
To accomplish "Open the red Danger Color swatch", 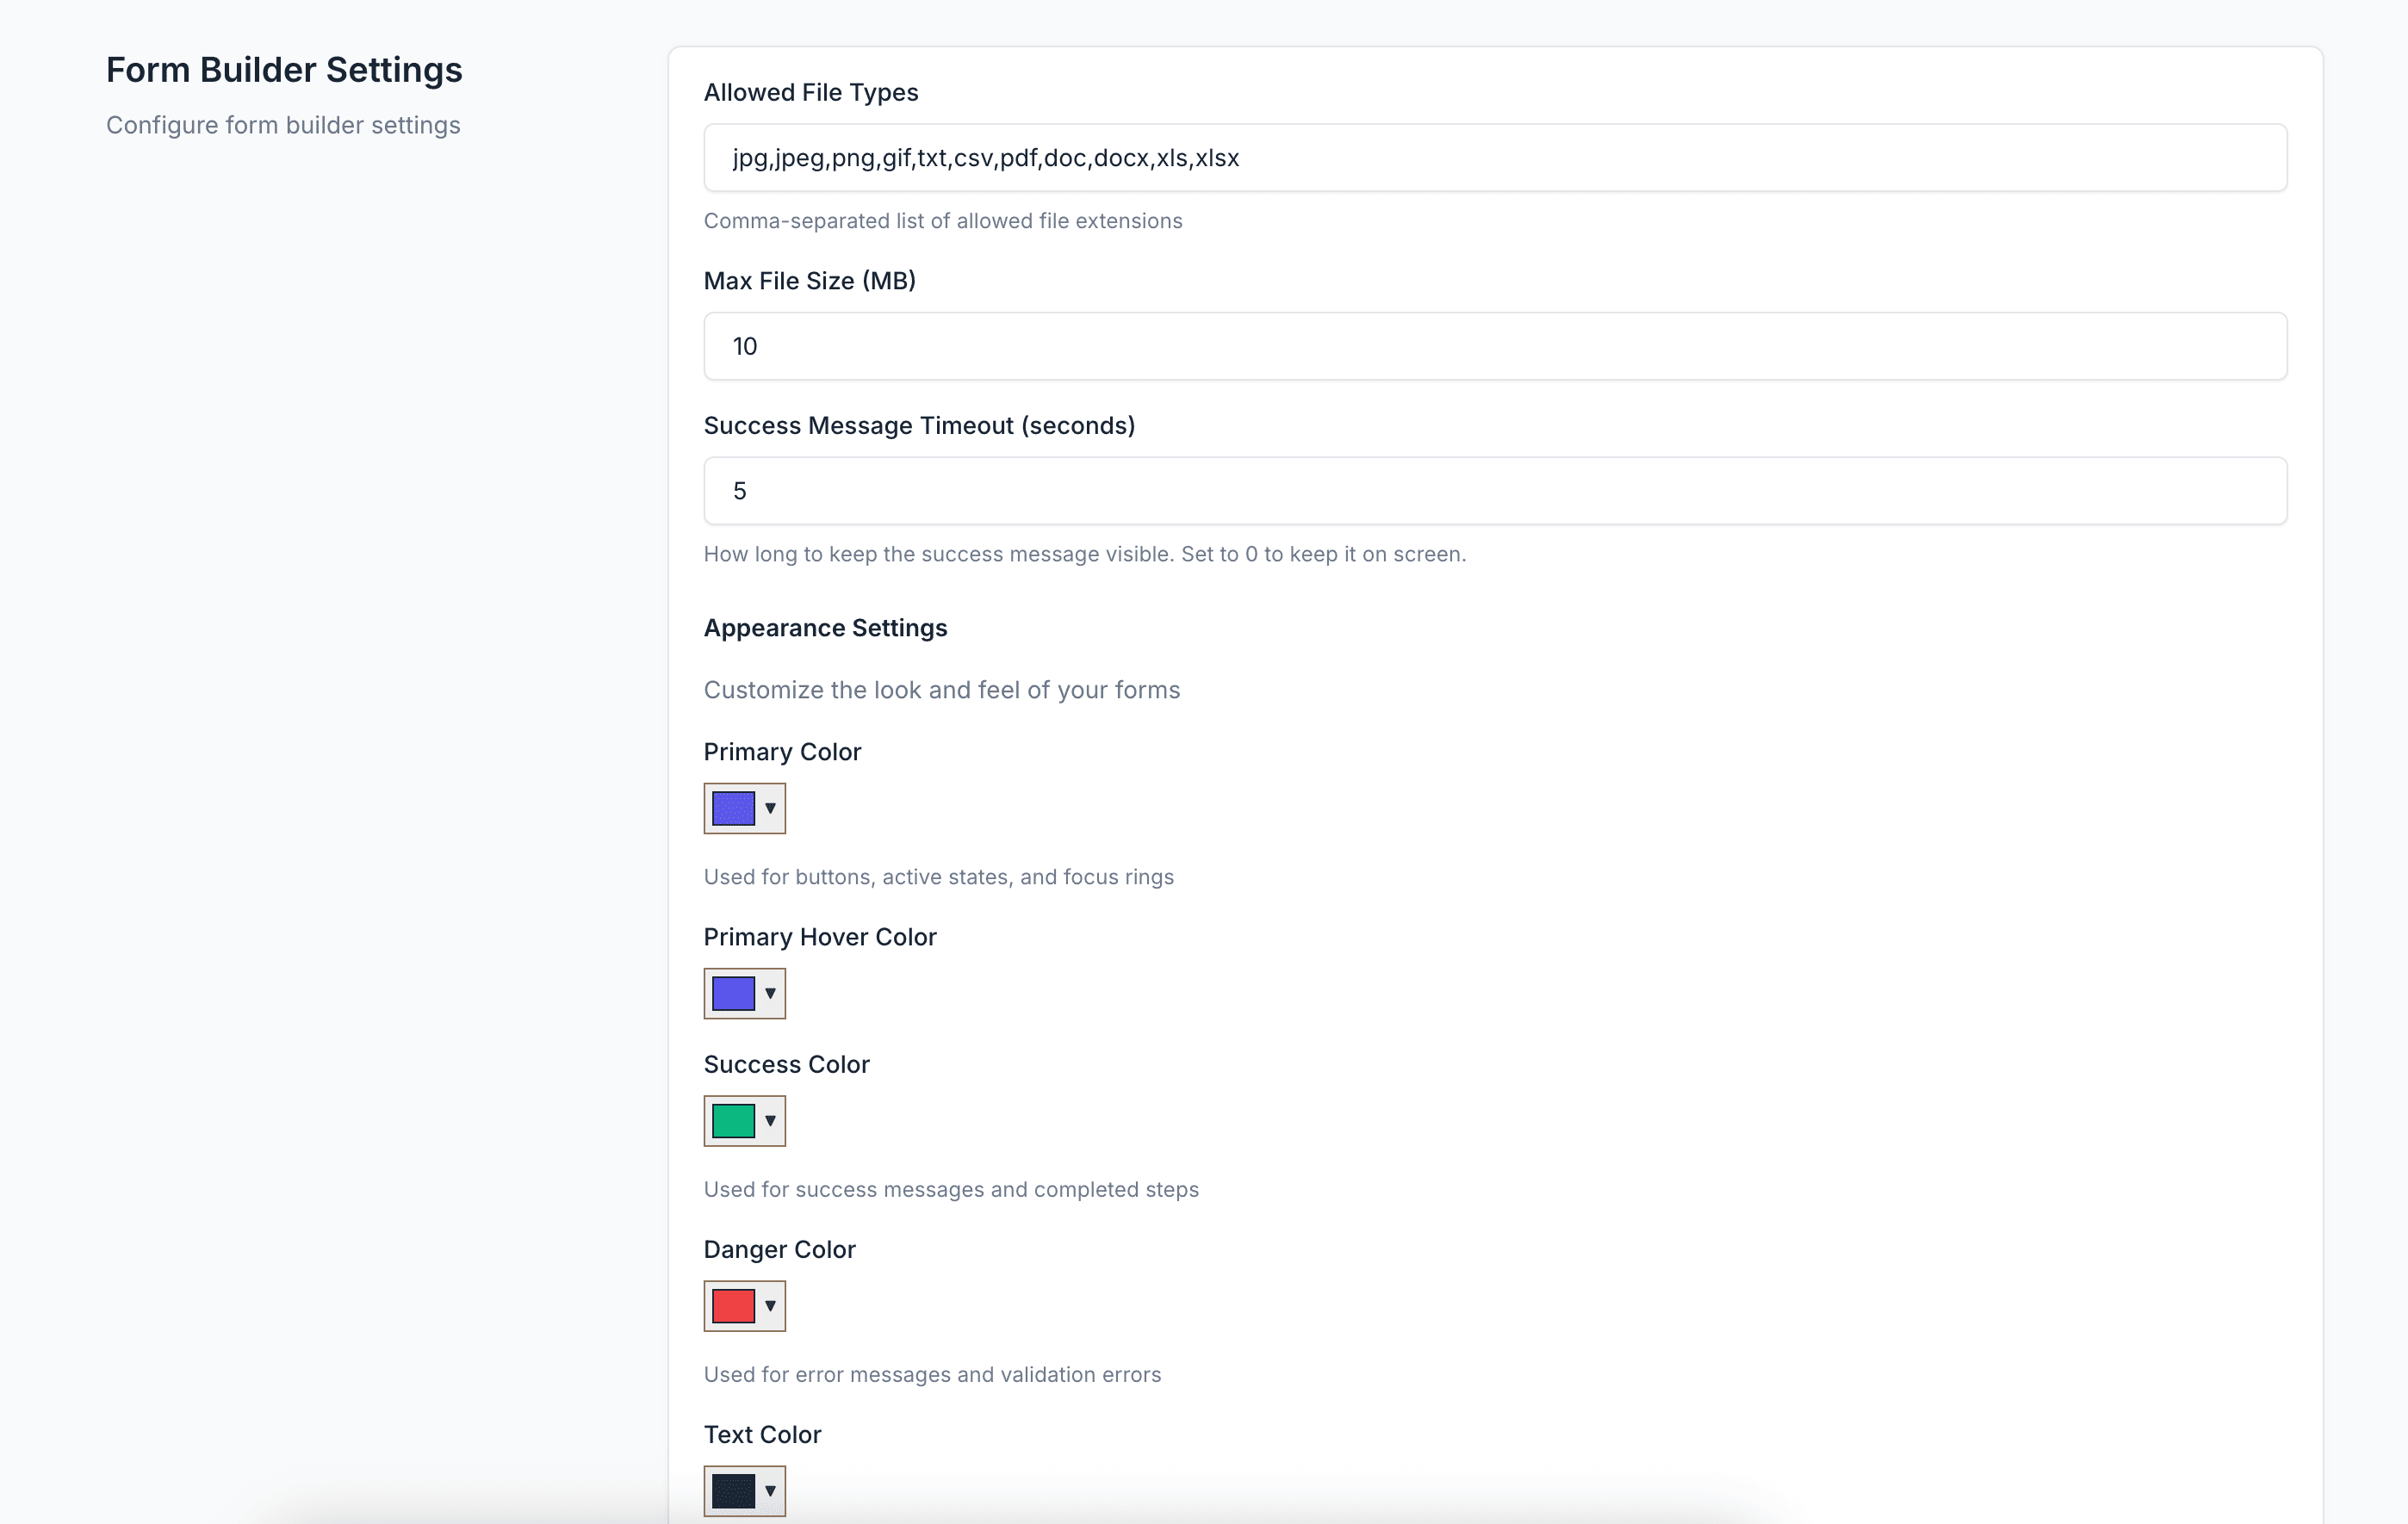I will click(x=733, y=1305).
